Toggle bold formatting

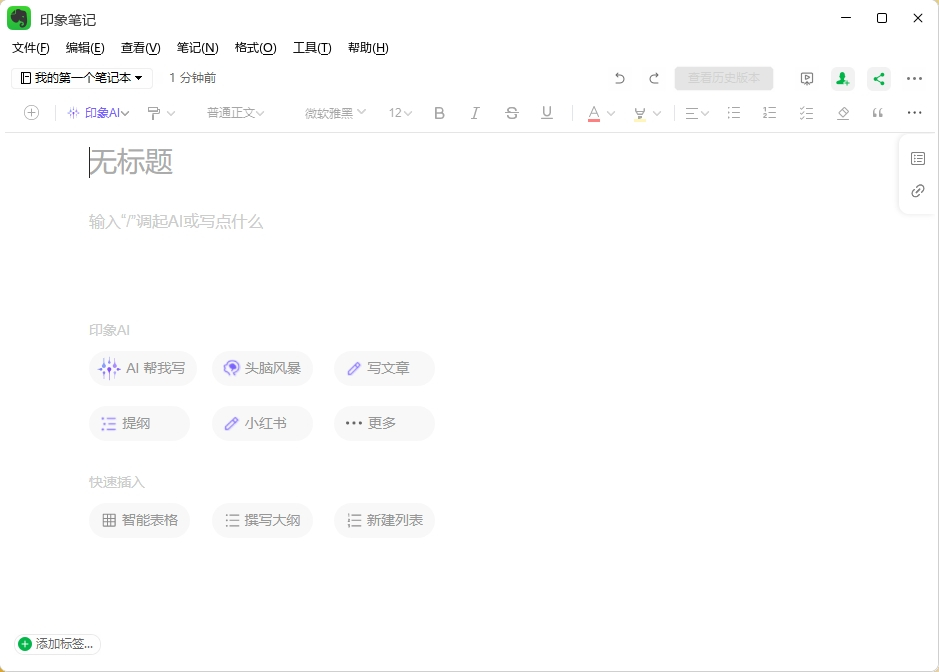[439, 112]
